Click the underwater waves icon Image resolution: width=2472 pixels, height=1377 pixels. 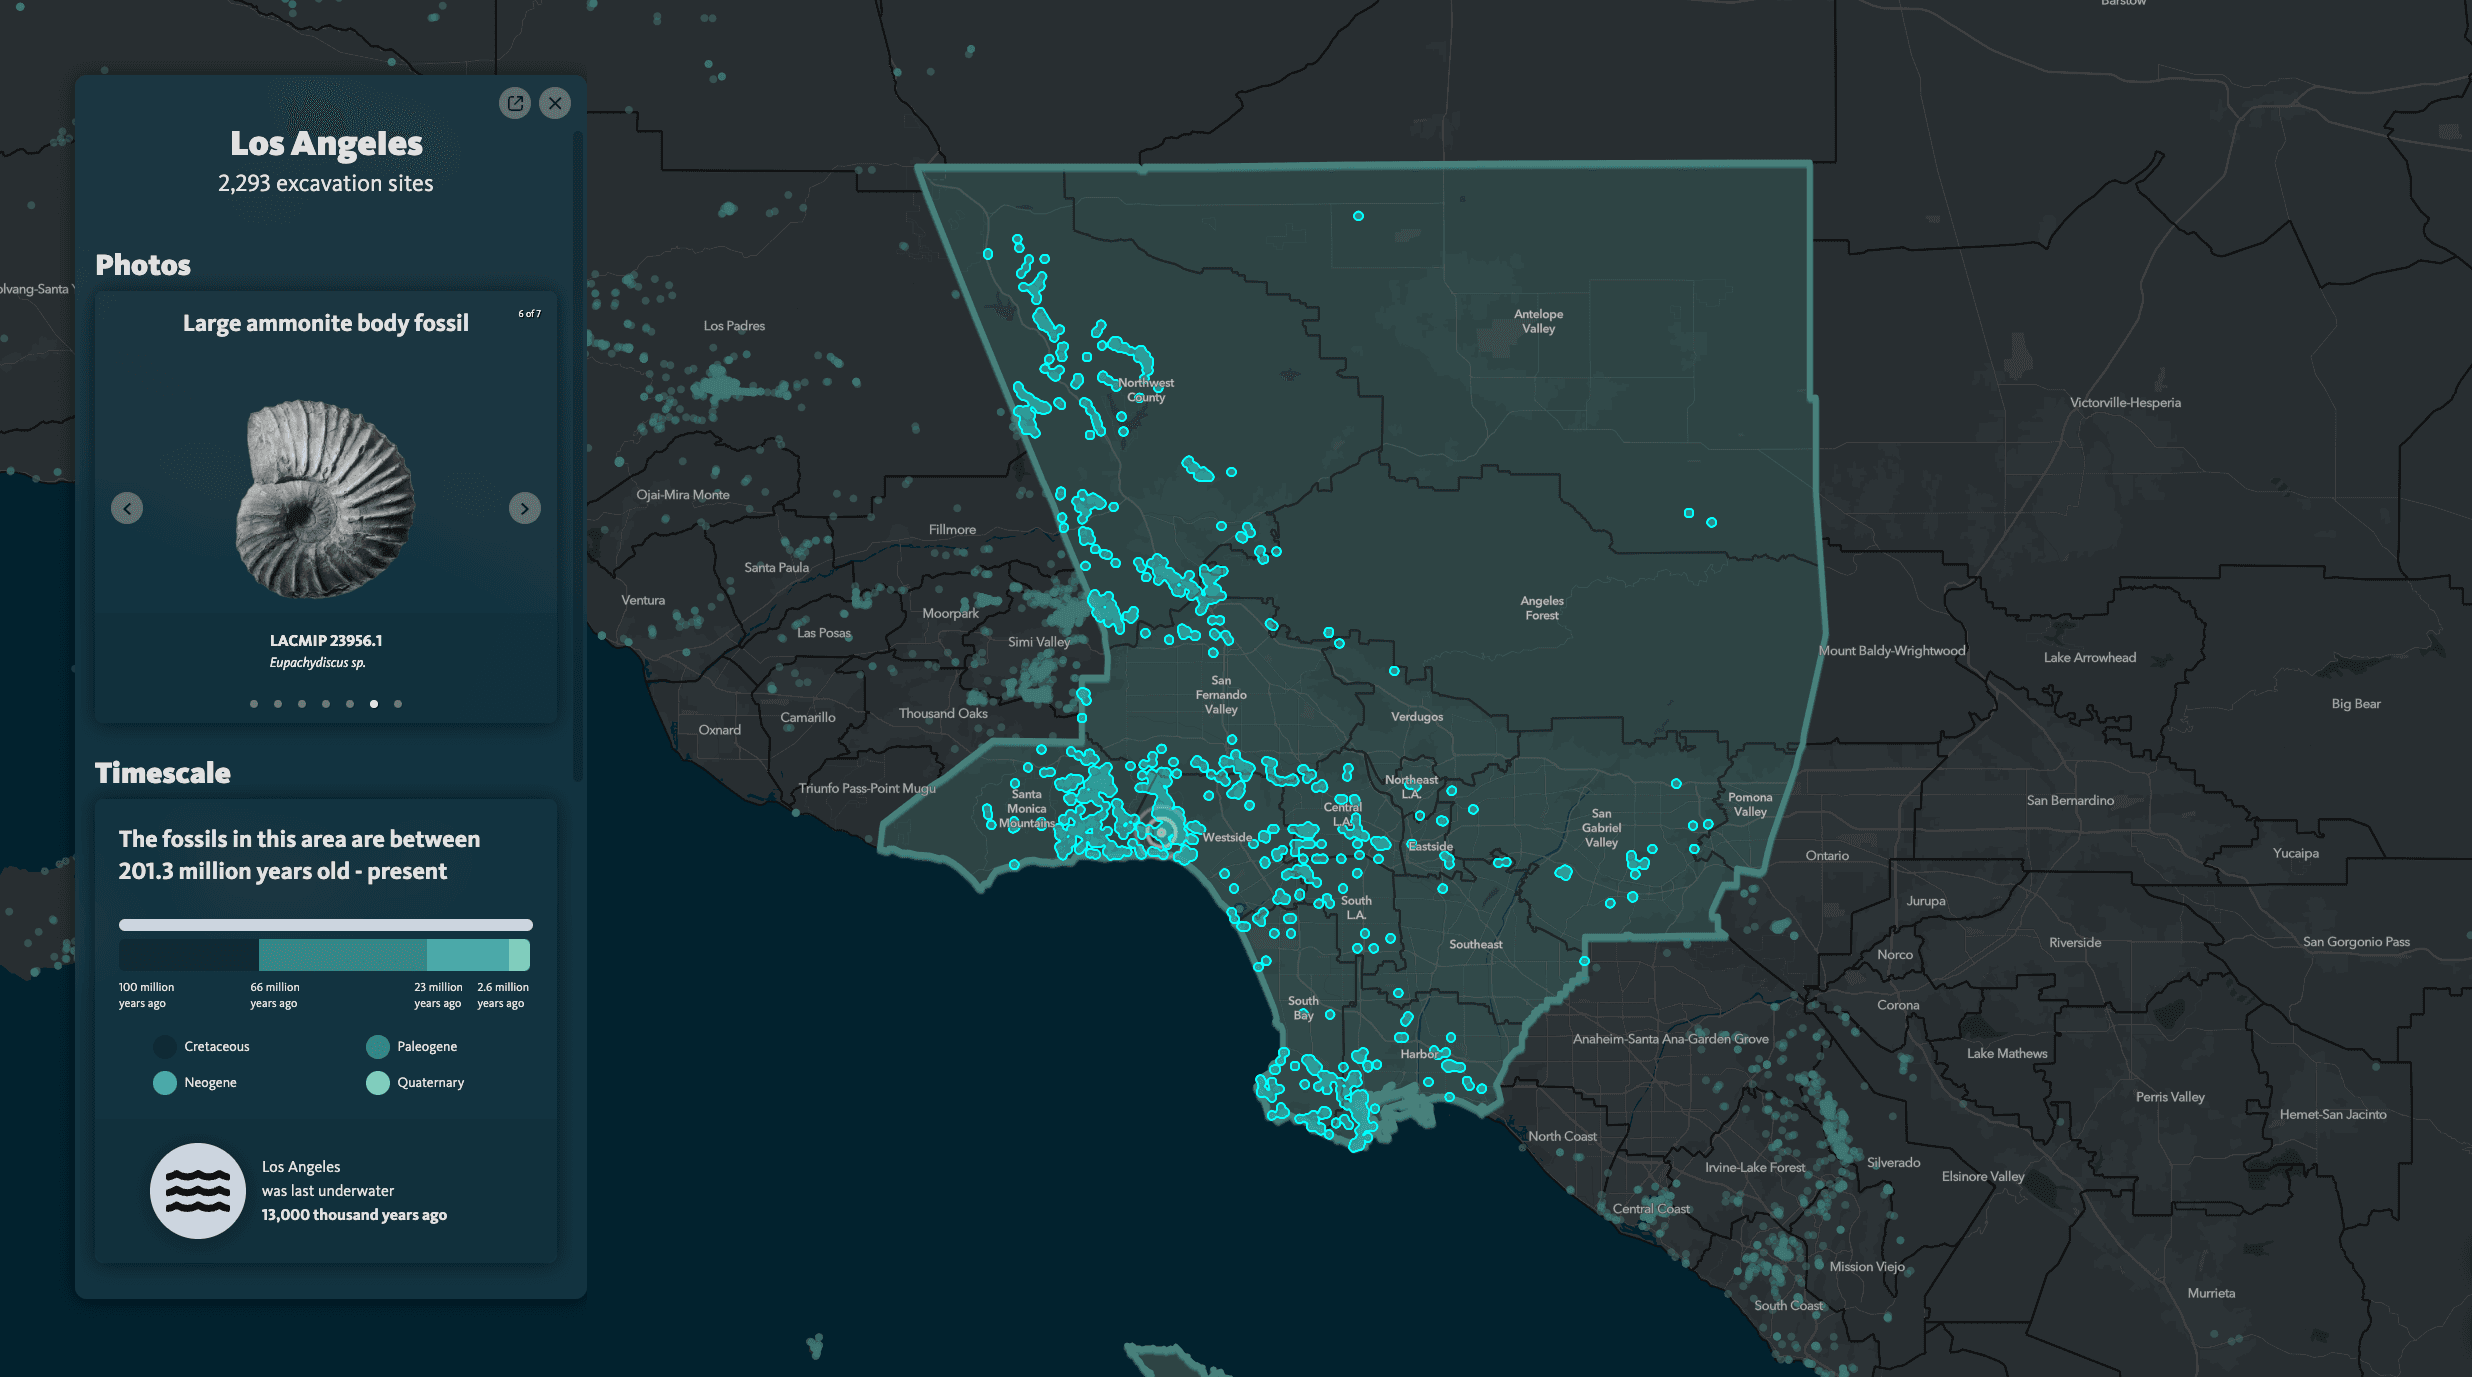(x=198, y=1190)
